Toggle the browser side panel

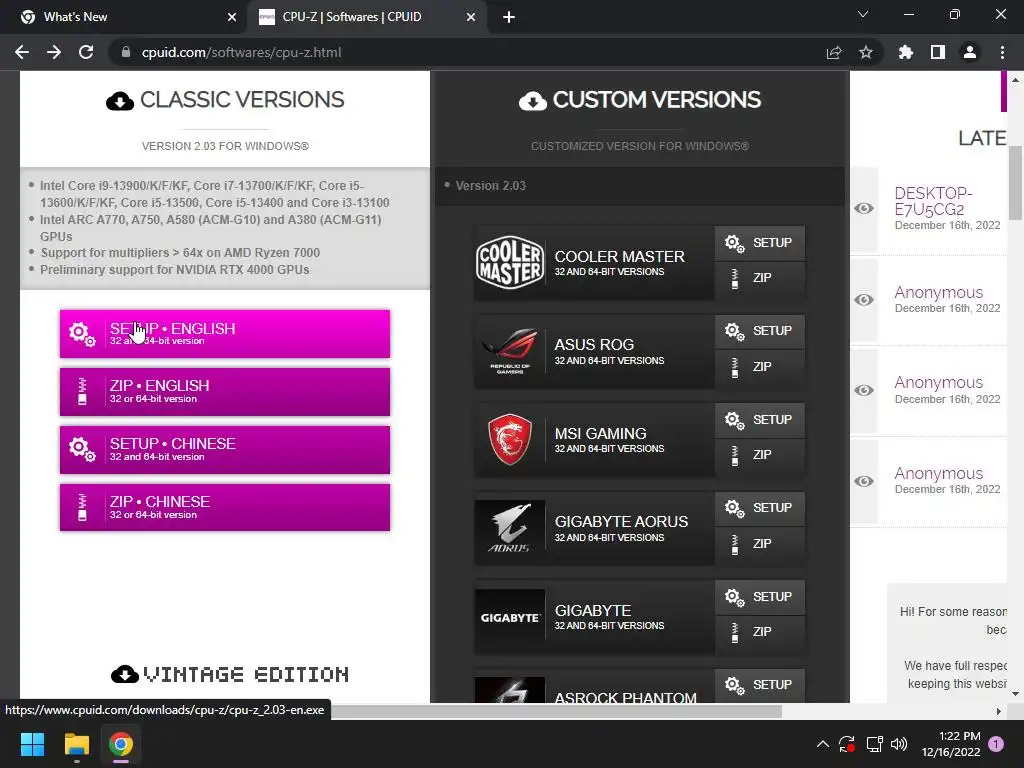(938, 52)
